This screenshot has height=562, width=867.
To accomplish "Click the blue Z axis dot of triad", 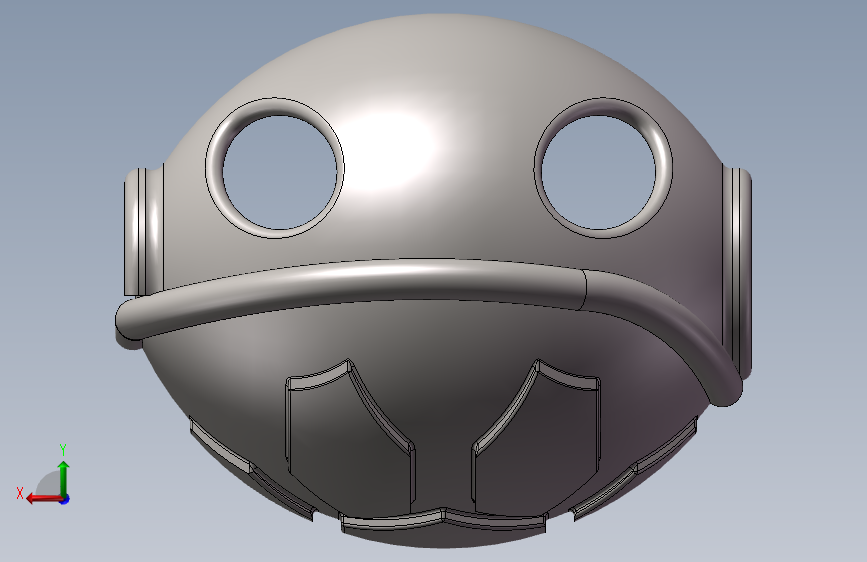I will click(x=65, y=499).
